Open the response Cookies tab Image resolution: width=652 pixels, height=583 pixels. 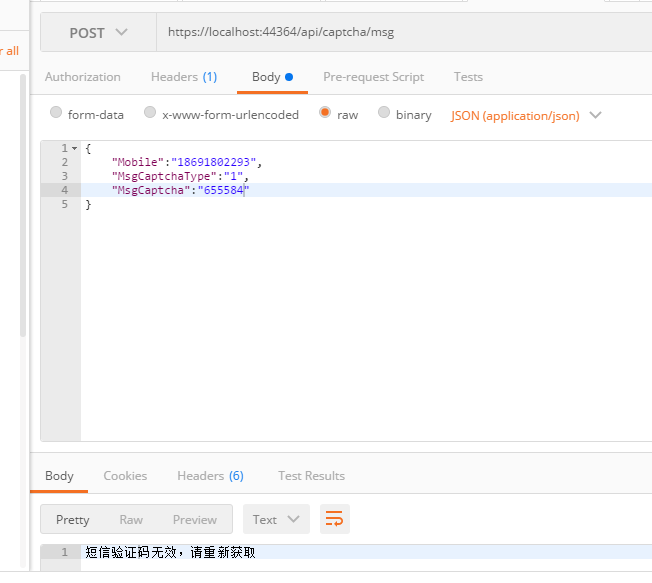tap(125, 476)
